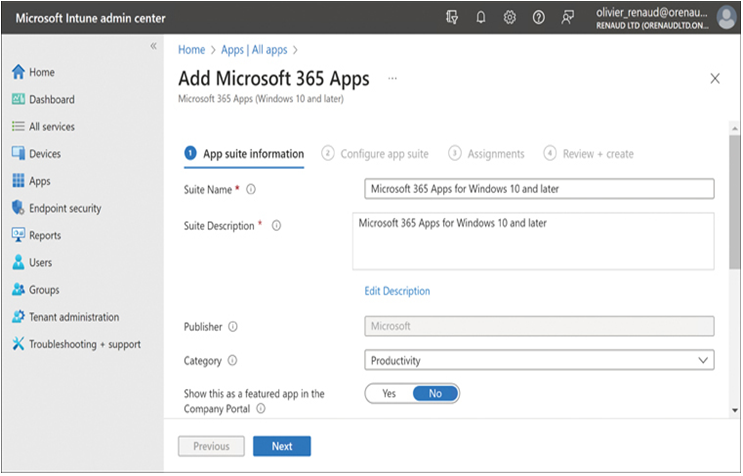Click the Endpoint security shield icon
The height and width of the screenshot is (476, 743).
point(18,207)
